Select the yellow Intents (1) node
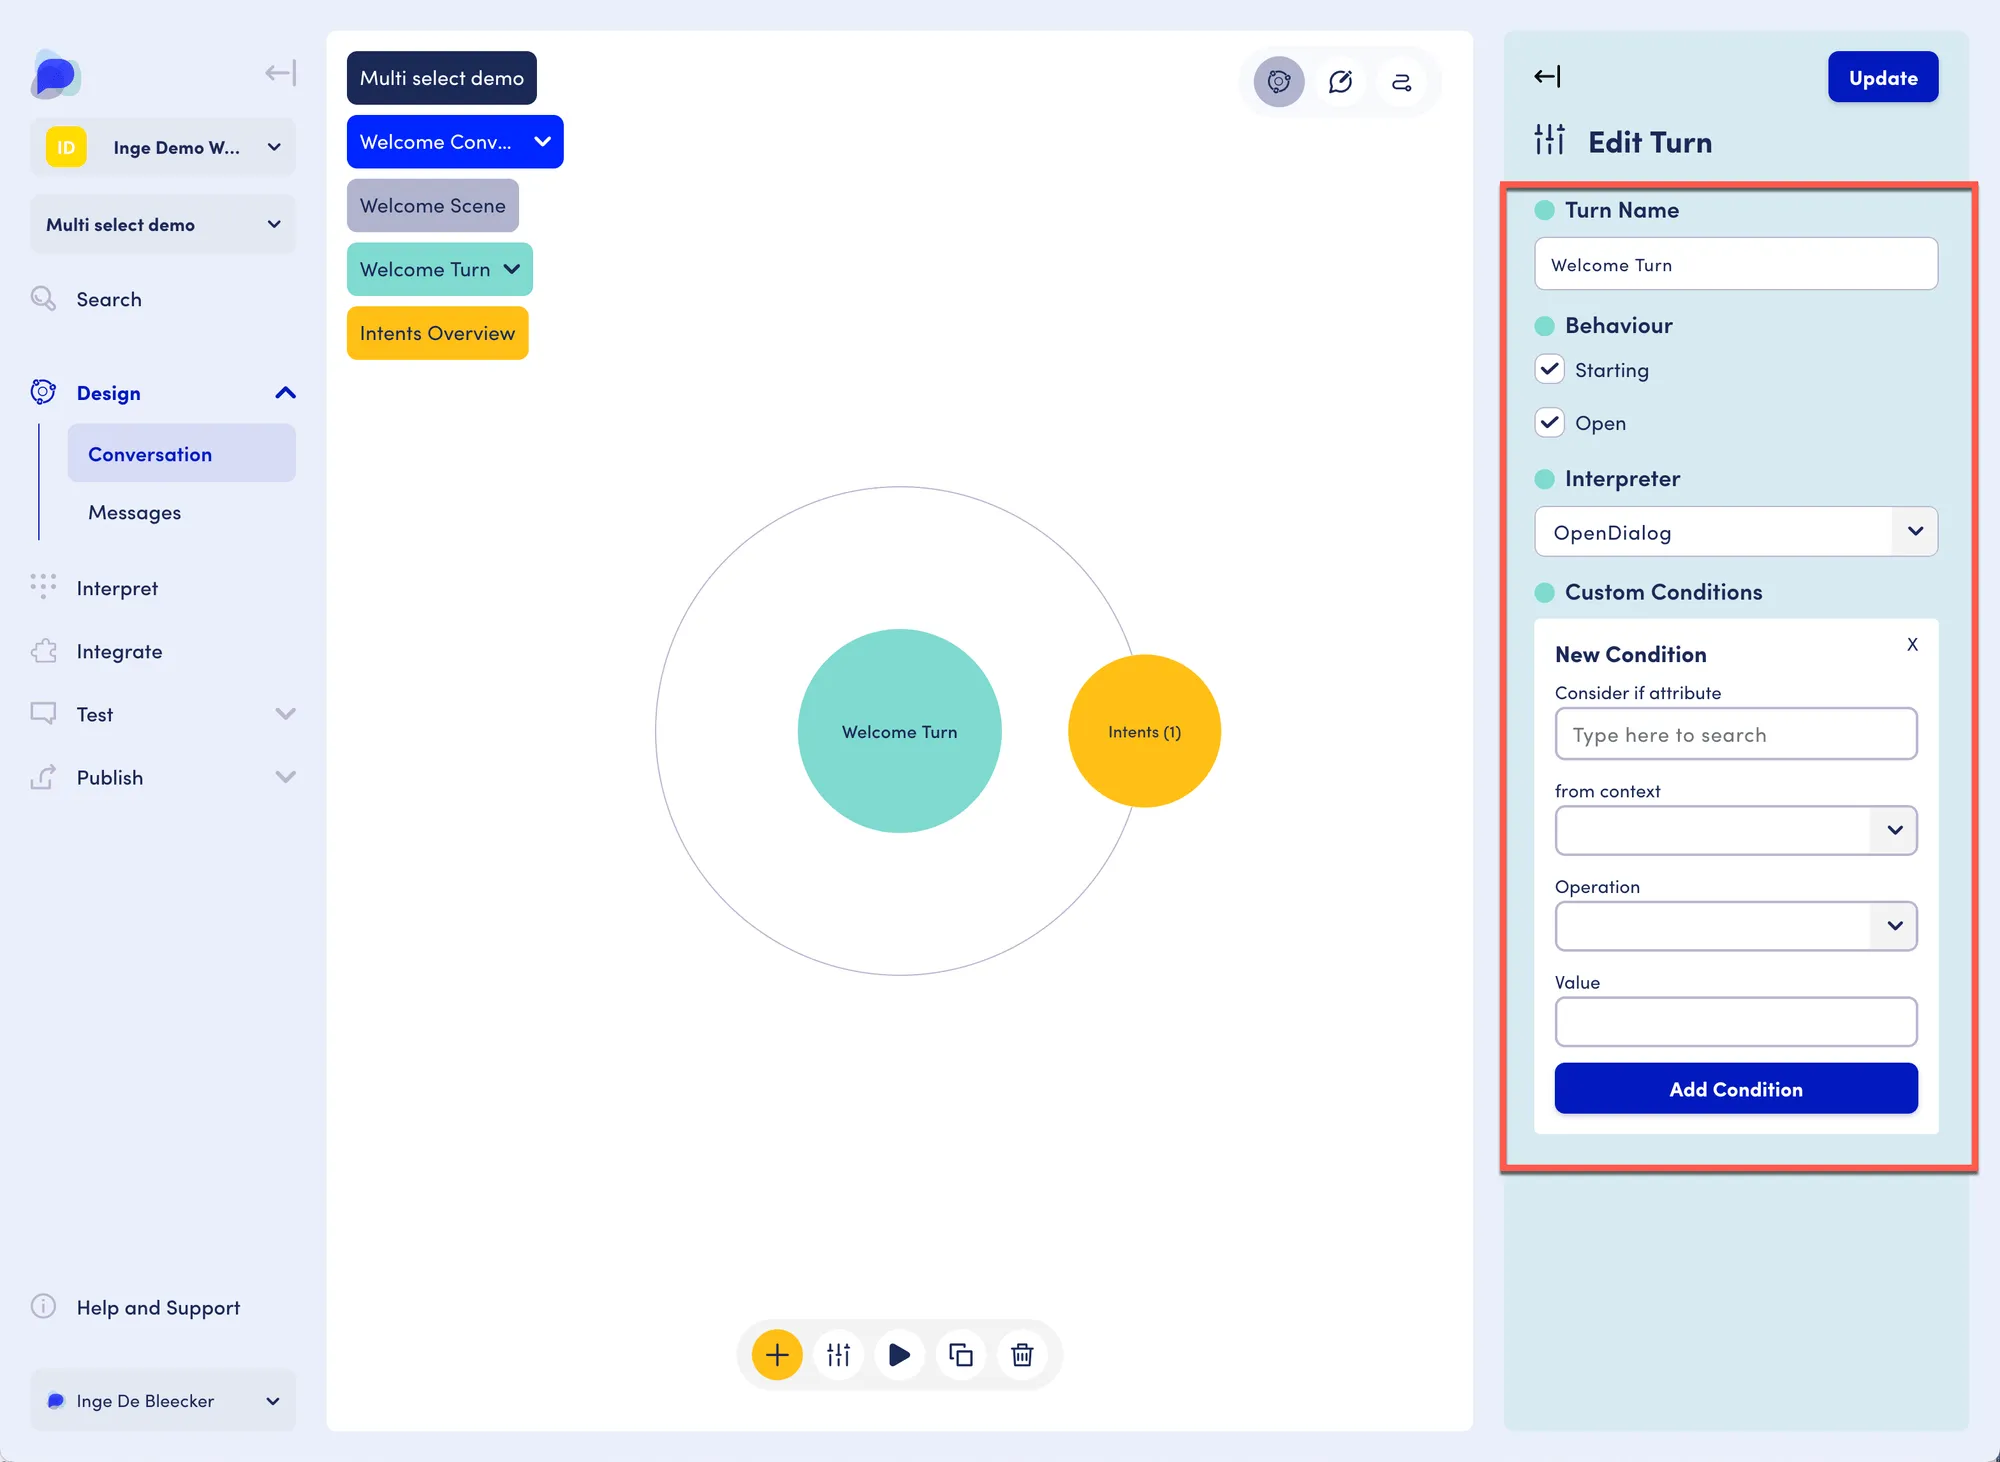This screenshot has width=2000, height=1462. click(1144, 731)
